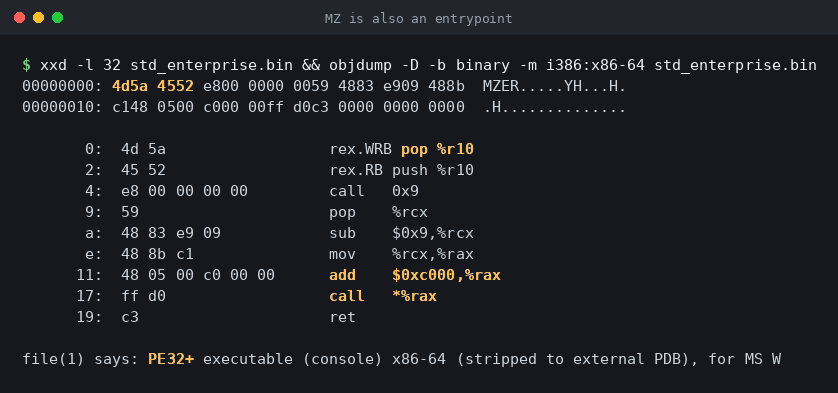This screenshot has width=838, height=393.
Task: Click the 'pop %rcx' instruction
Action: tap(378, 212)
